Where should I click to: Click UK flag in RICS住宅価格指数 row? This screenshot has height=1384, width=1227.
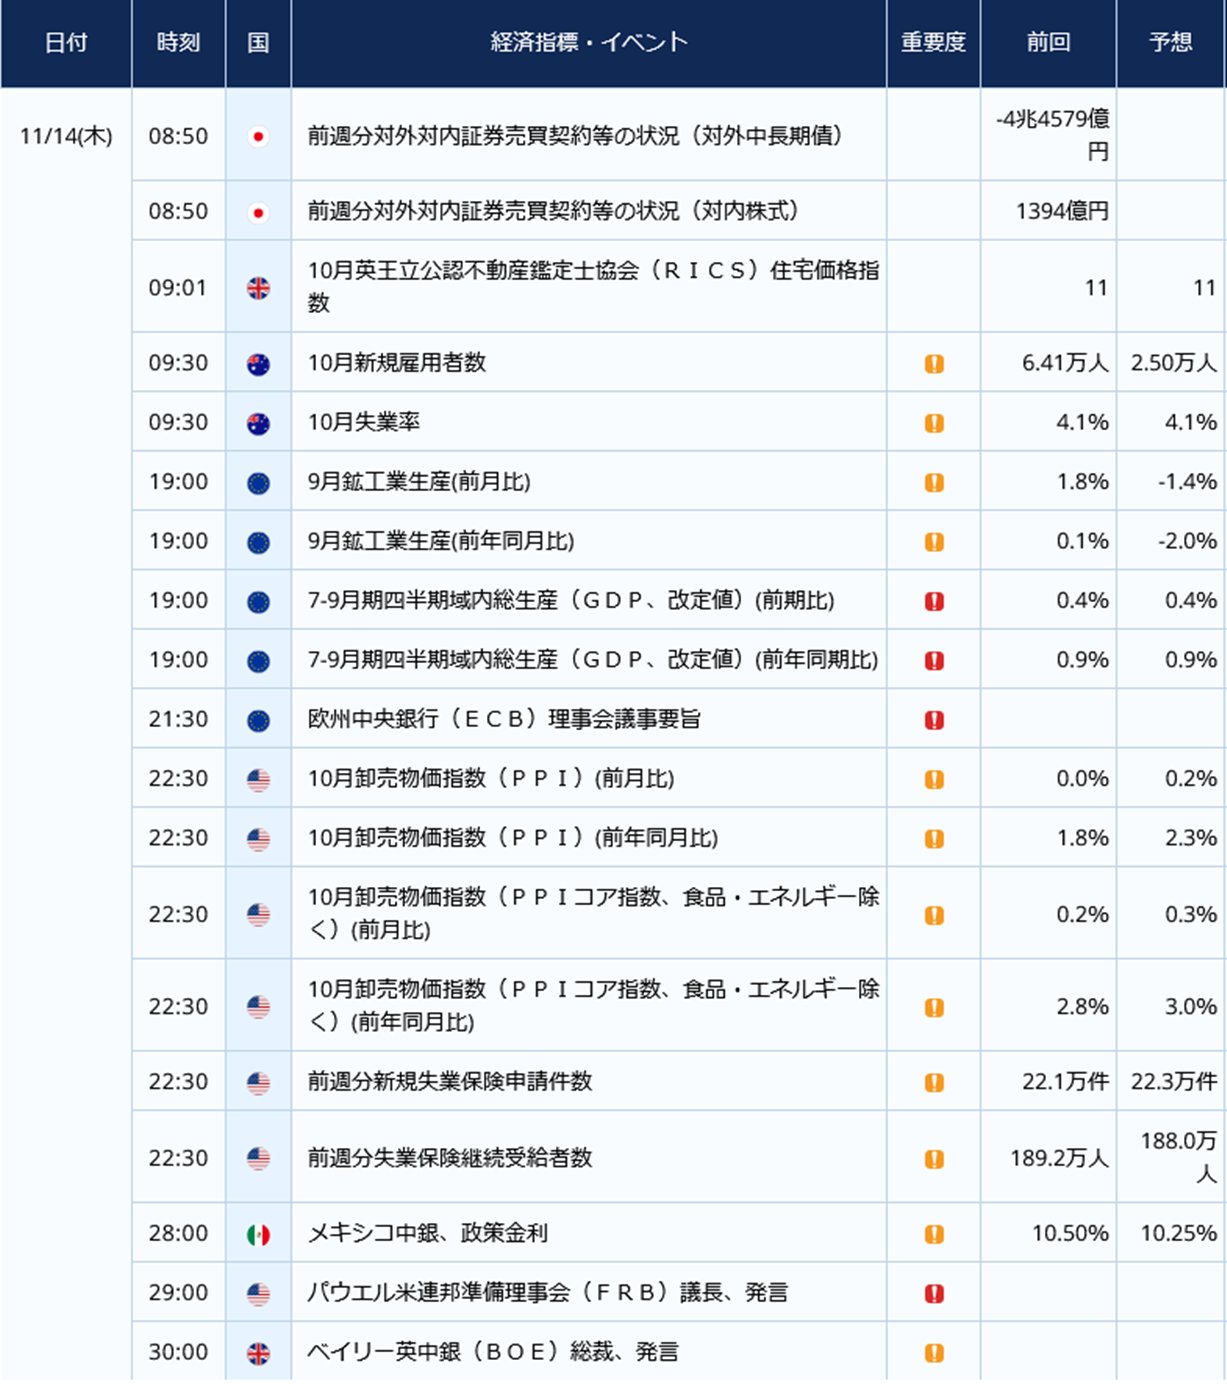click(258, 288)
